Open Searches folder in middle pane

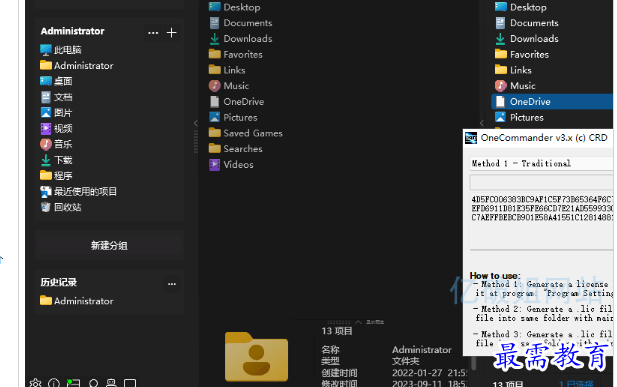[236, 149]
